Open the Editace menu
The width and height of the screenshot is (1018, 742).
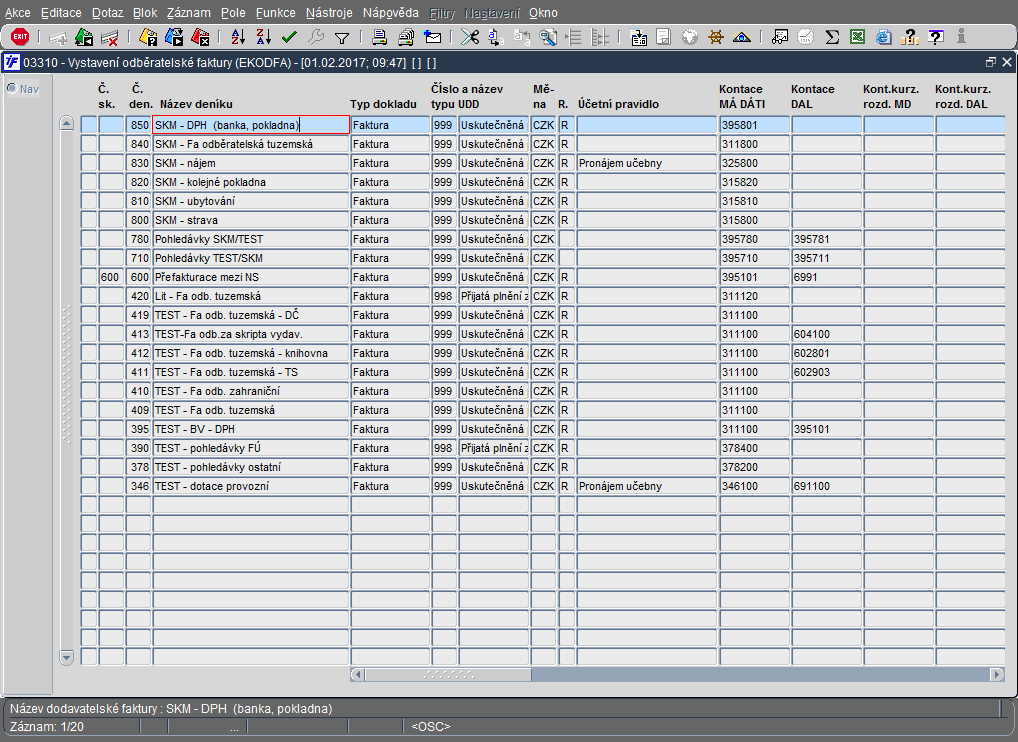(61, 12)
